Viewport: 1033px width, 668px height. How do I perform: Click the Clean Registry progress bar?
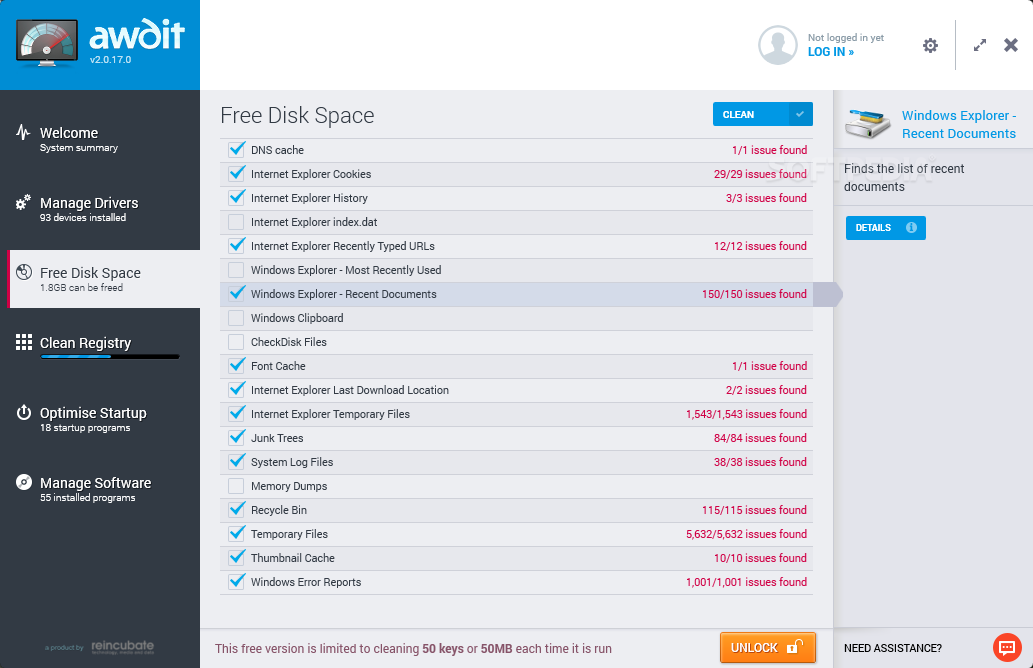(109, 357)
